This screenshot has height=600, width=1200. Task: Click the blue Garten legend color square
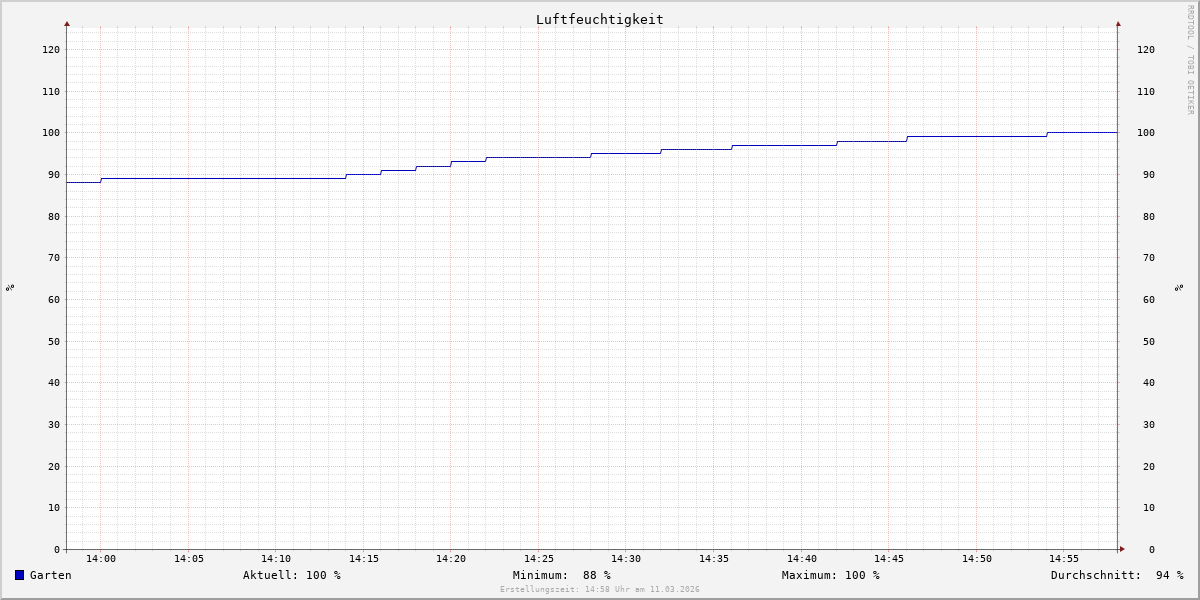pos(19,575)
